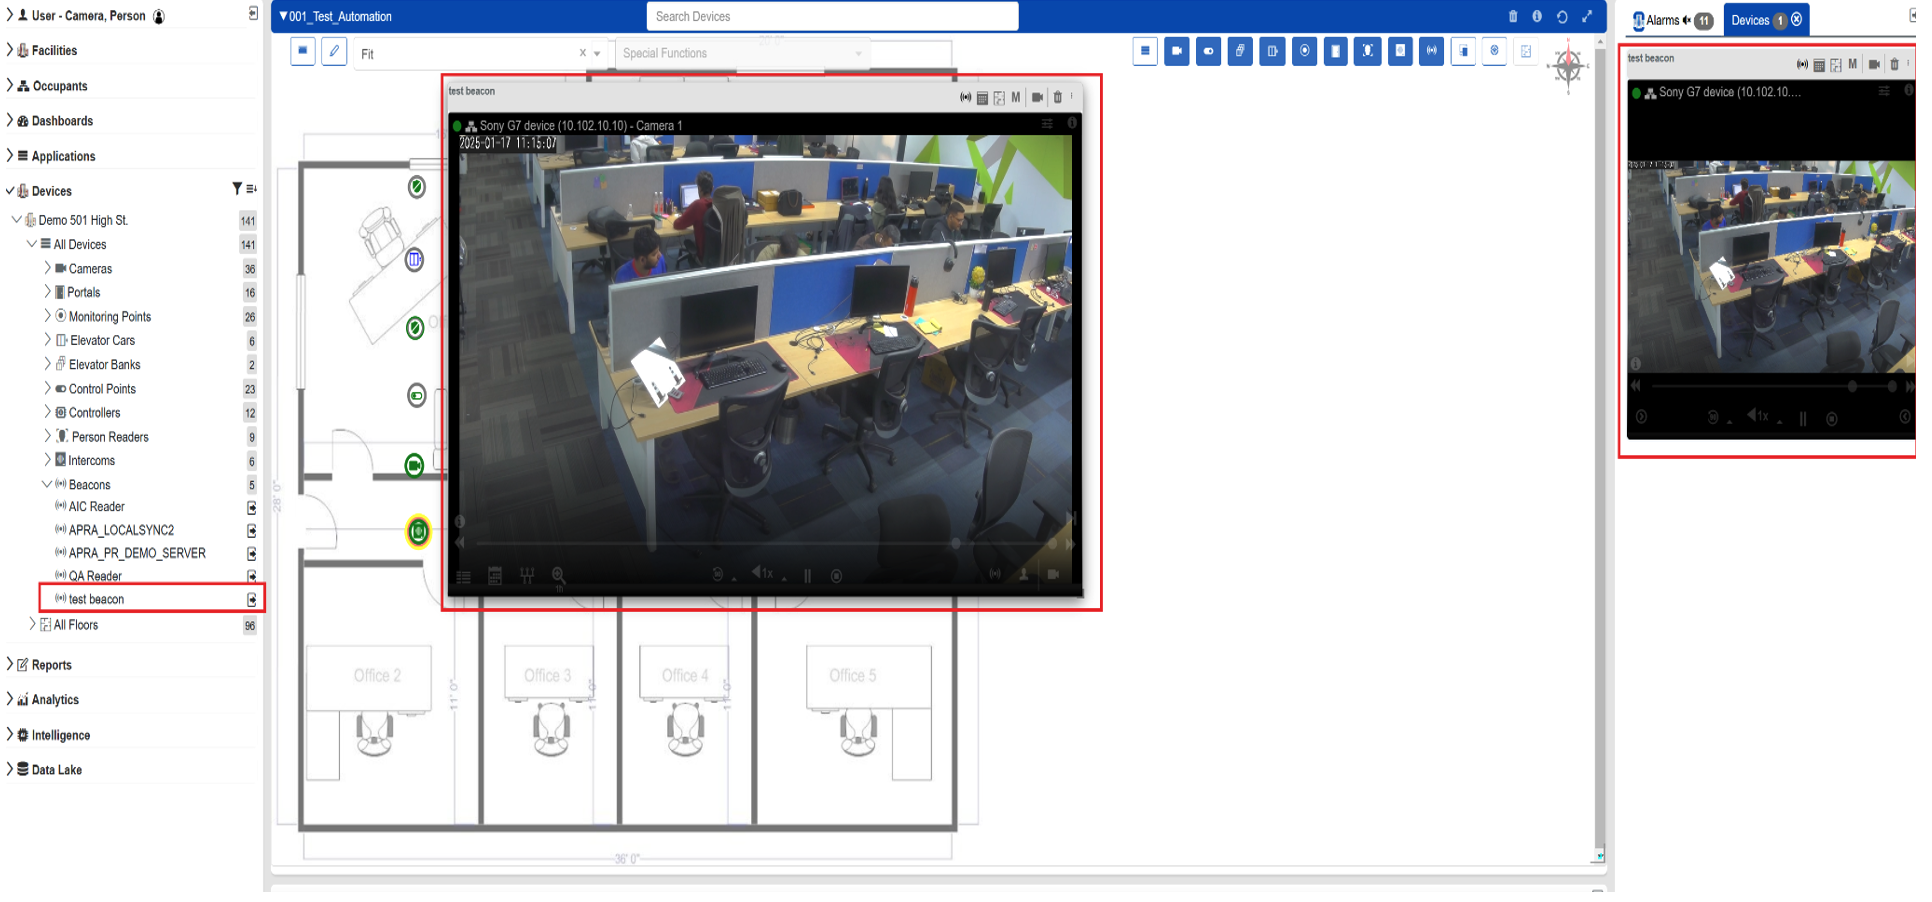This screenshot has height=902, width=1932.
Task: Mute the Alarms notification sound icon
Action: coord(1688,19)
